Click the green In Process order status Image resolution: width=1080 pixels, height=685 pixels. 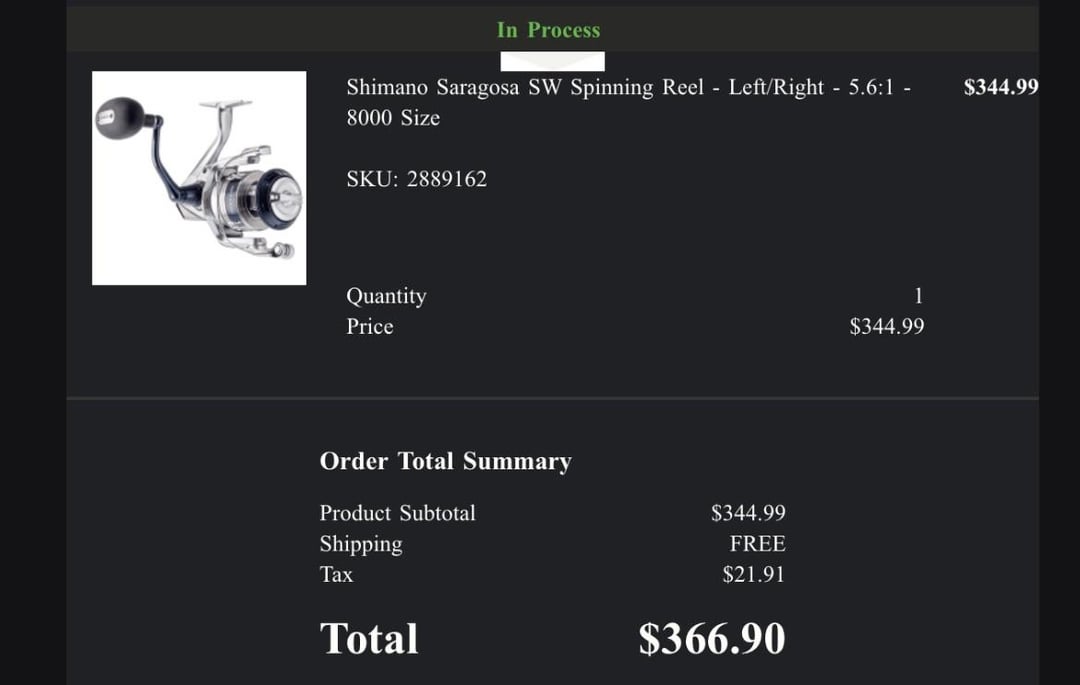coord(548,30)
